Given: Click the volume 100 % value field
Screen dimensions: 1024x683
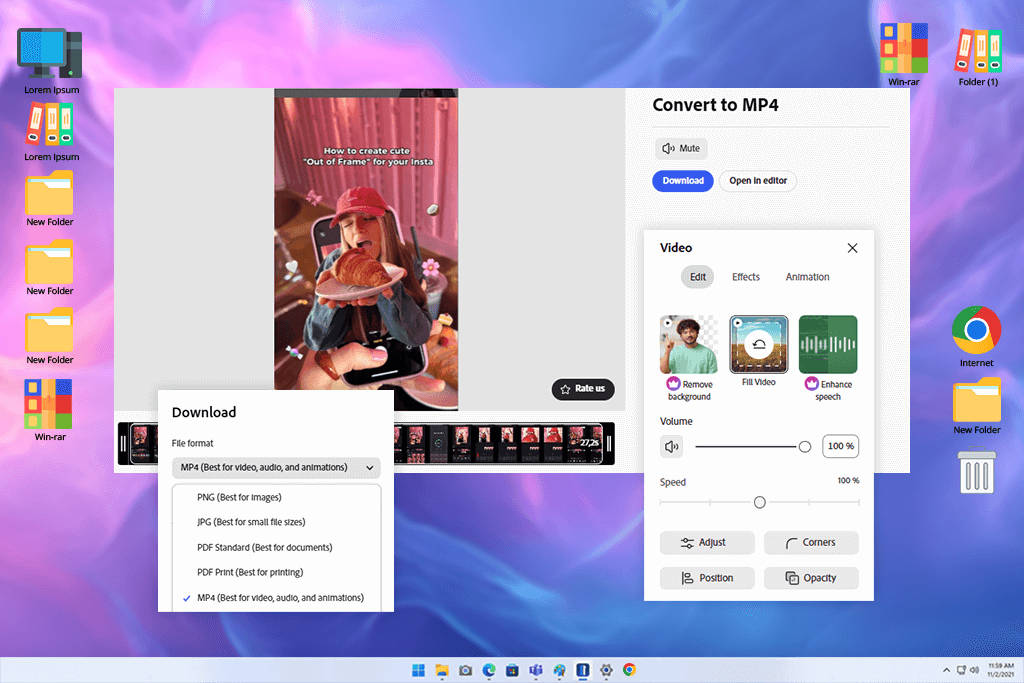Looking at the screenshot, I should tap(840, 446).
